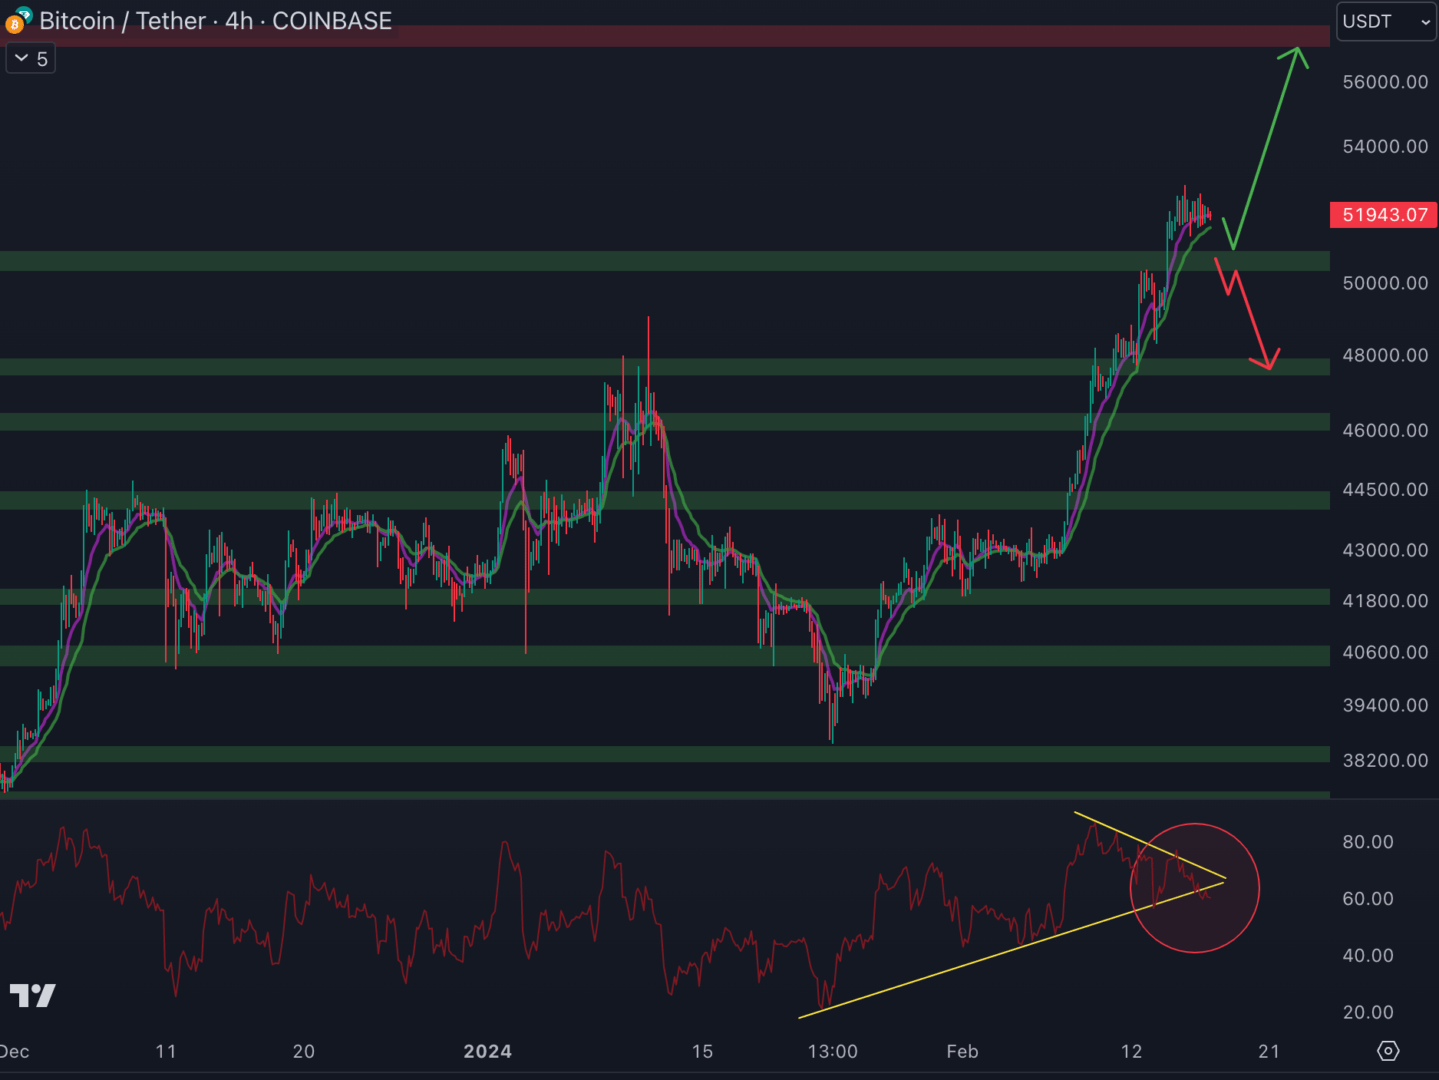Select the red resistance zone at top
The height and width of the screenshot is (1080, 1439).
[700, 37]
